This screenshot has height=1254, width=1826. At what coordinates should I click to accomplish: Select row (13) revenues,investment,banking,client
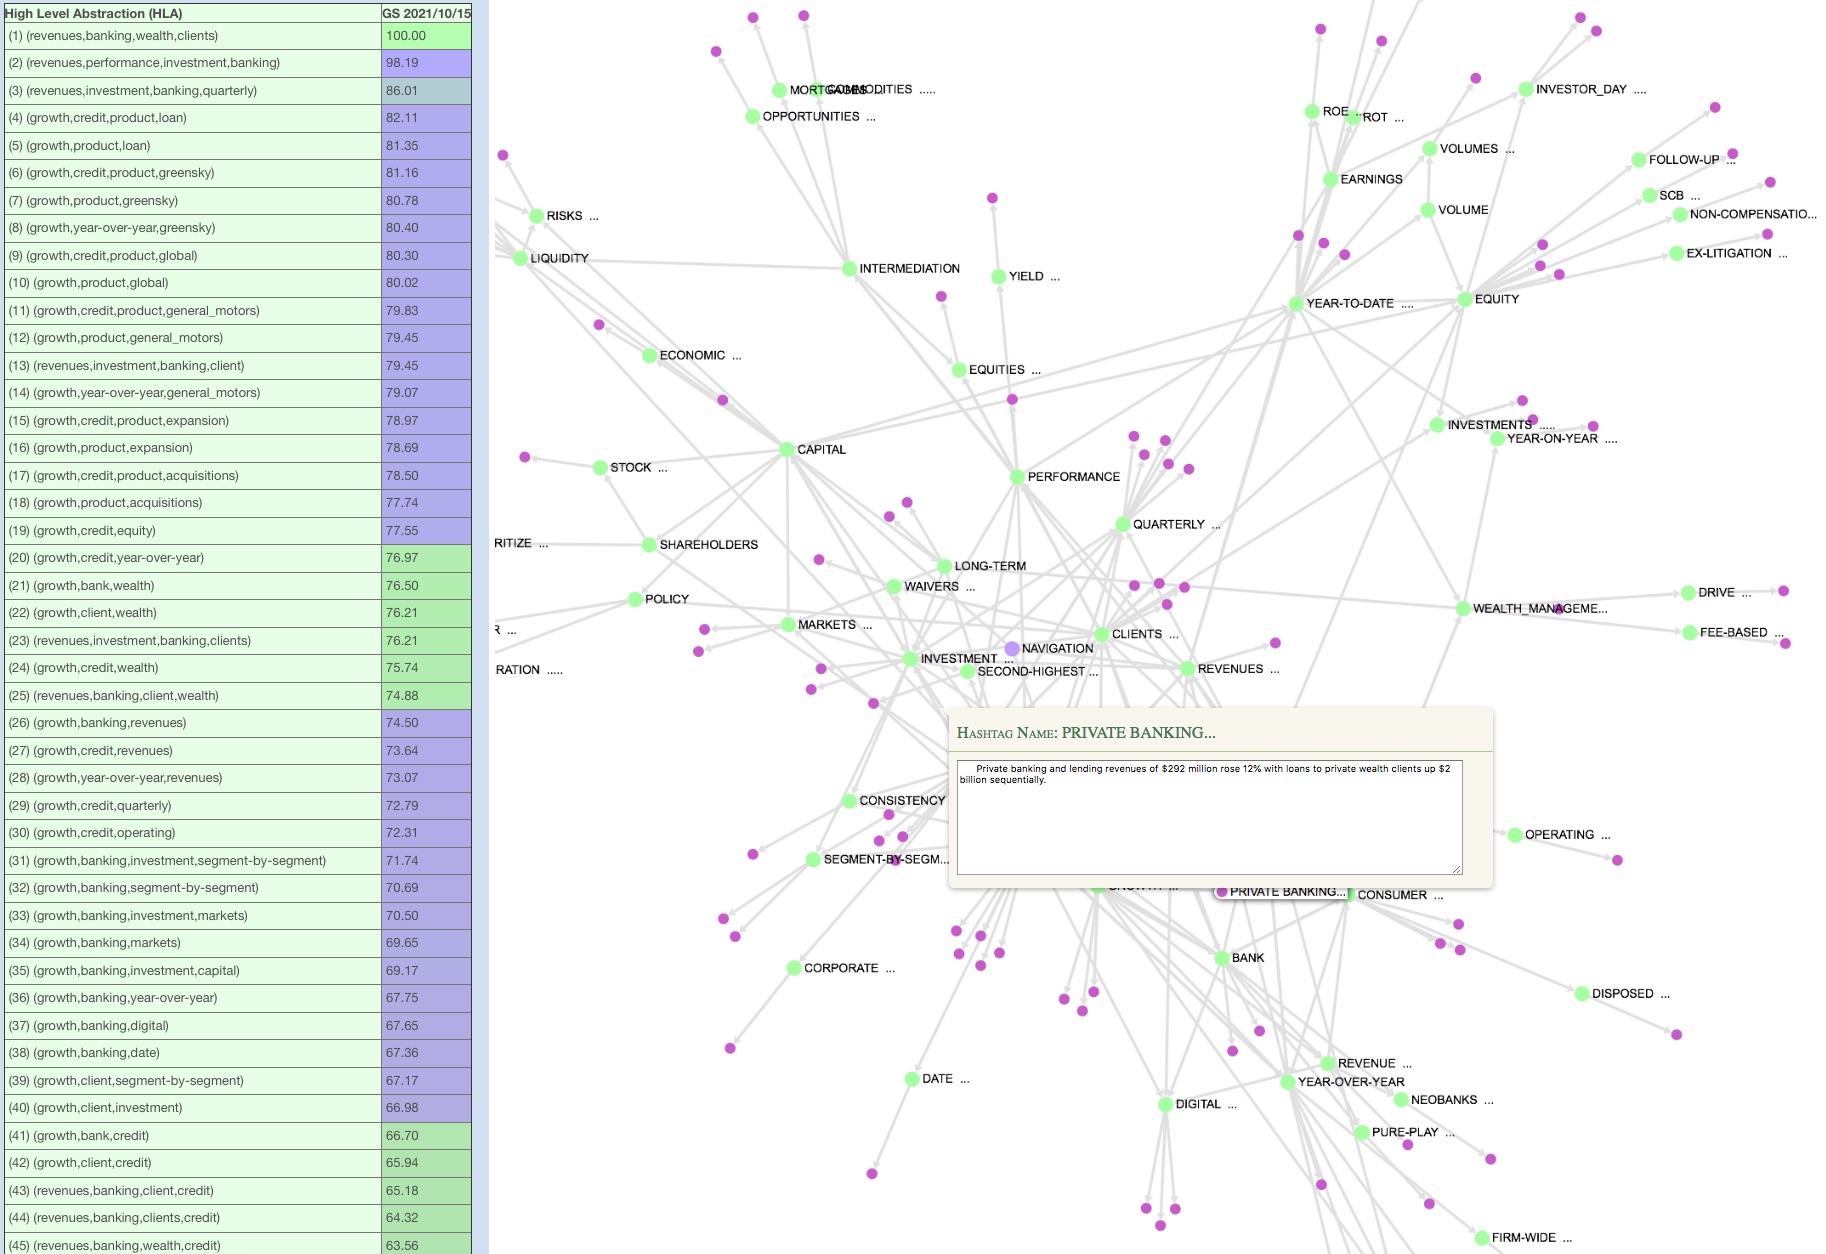(x=192, y=366)
